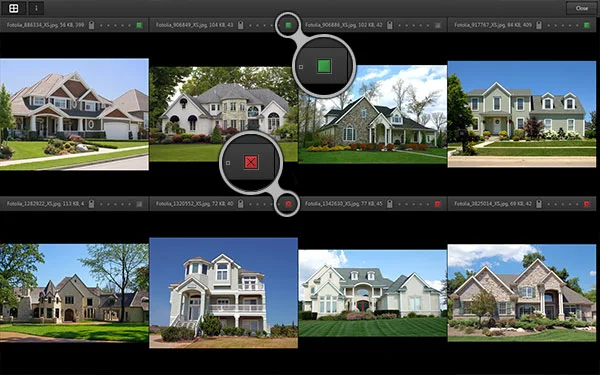Image resolution: width=600 pixels, height=375 pixels.
Task: Toggle the green pick flag on Fotolia_917767_XS.jpg
Action: [x=587, y=25]
